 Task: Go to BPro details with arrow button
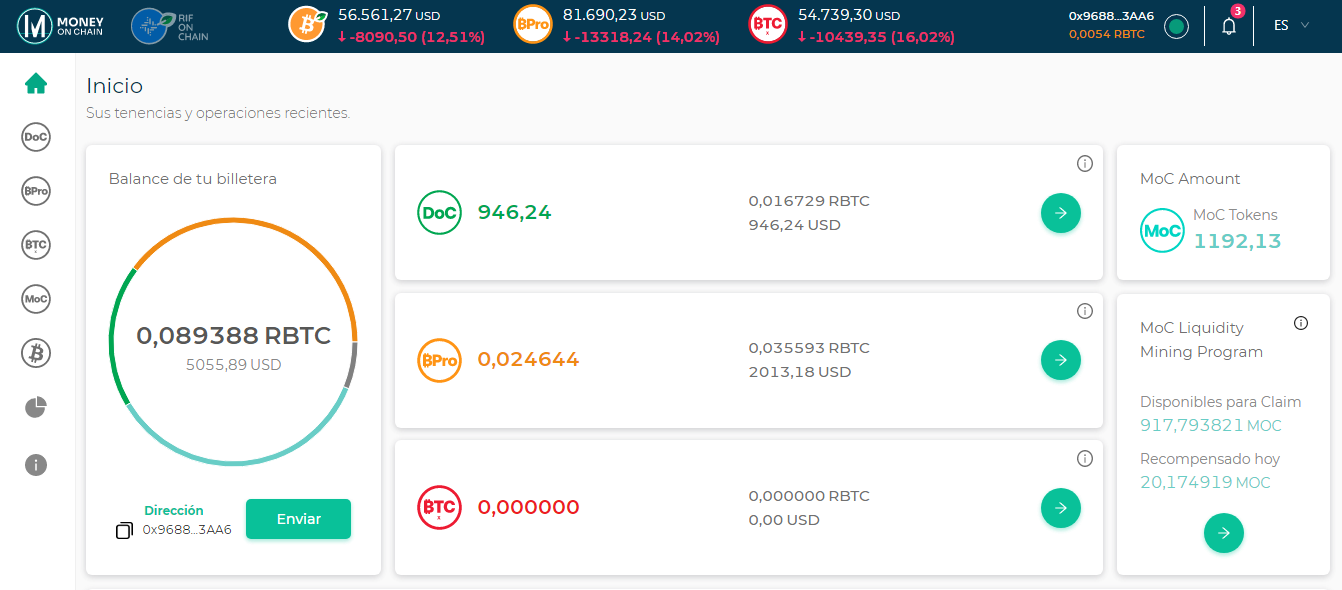[1061, 360]
